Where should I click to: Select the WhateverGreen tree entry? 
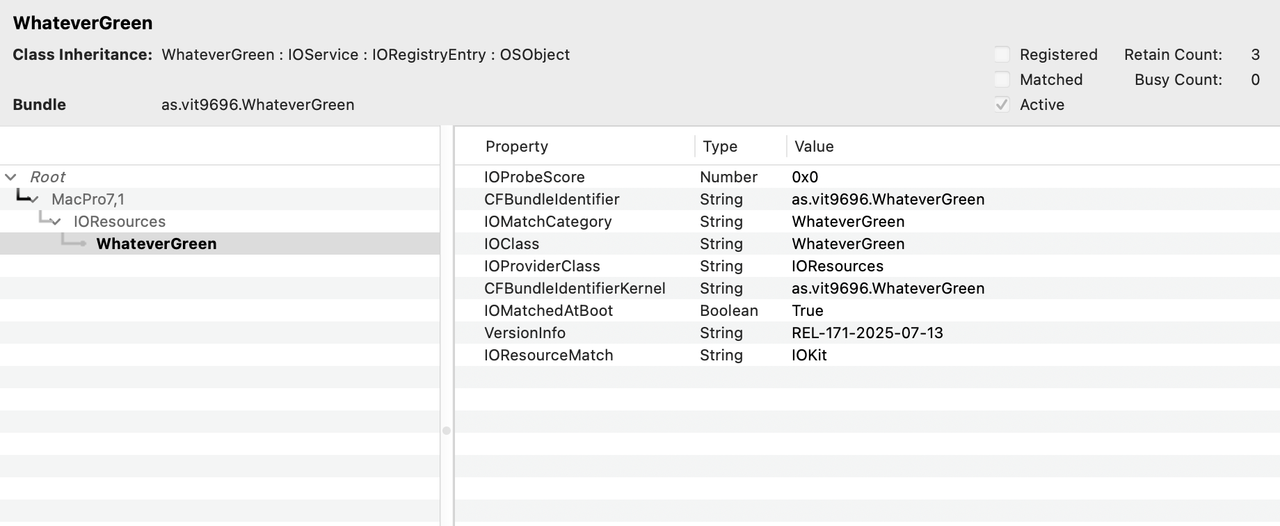point(156,244)
